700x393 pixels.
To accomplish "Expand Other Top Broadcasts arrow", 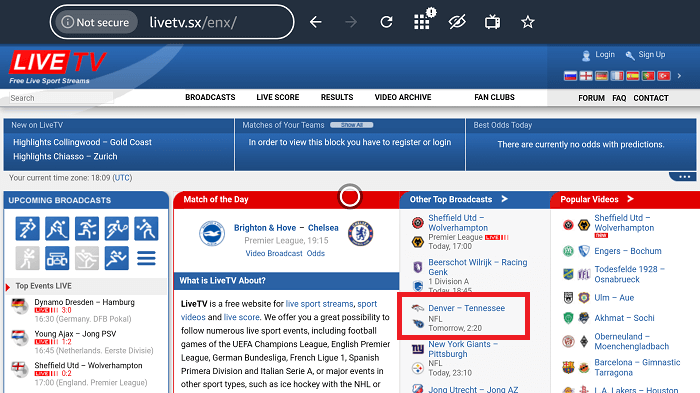I will click(504, 199).
